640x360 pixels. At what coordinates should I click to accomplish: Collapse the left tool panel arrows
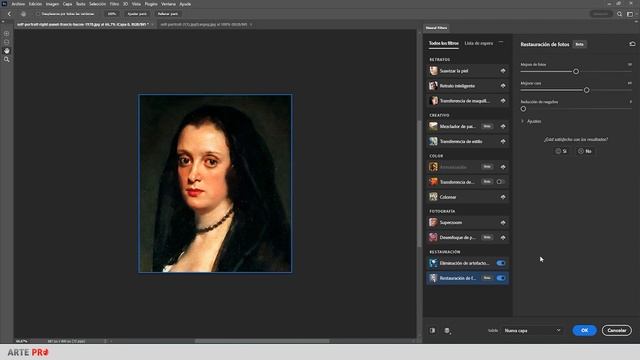pyautogui.click(x=3, y=22)
